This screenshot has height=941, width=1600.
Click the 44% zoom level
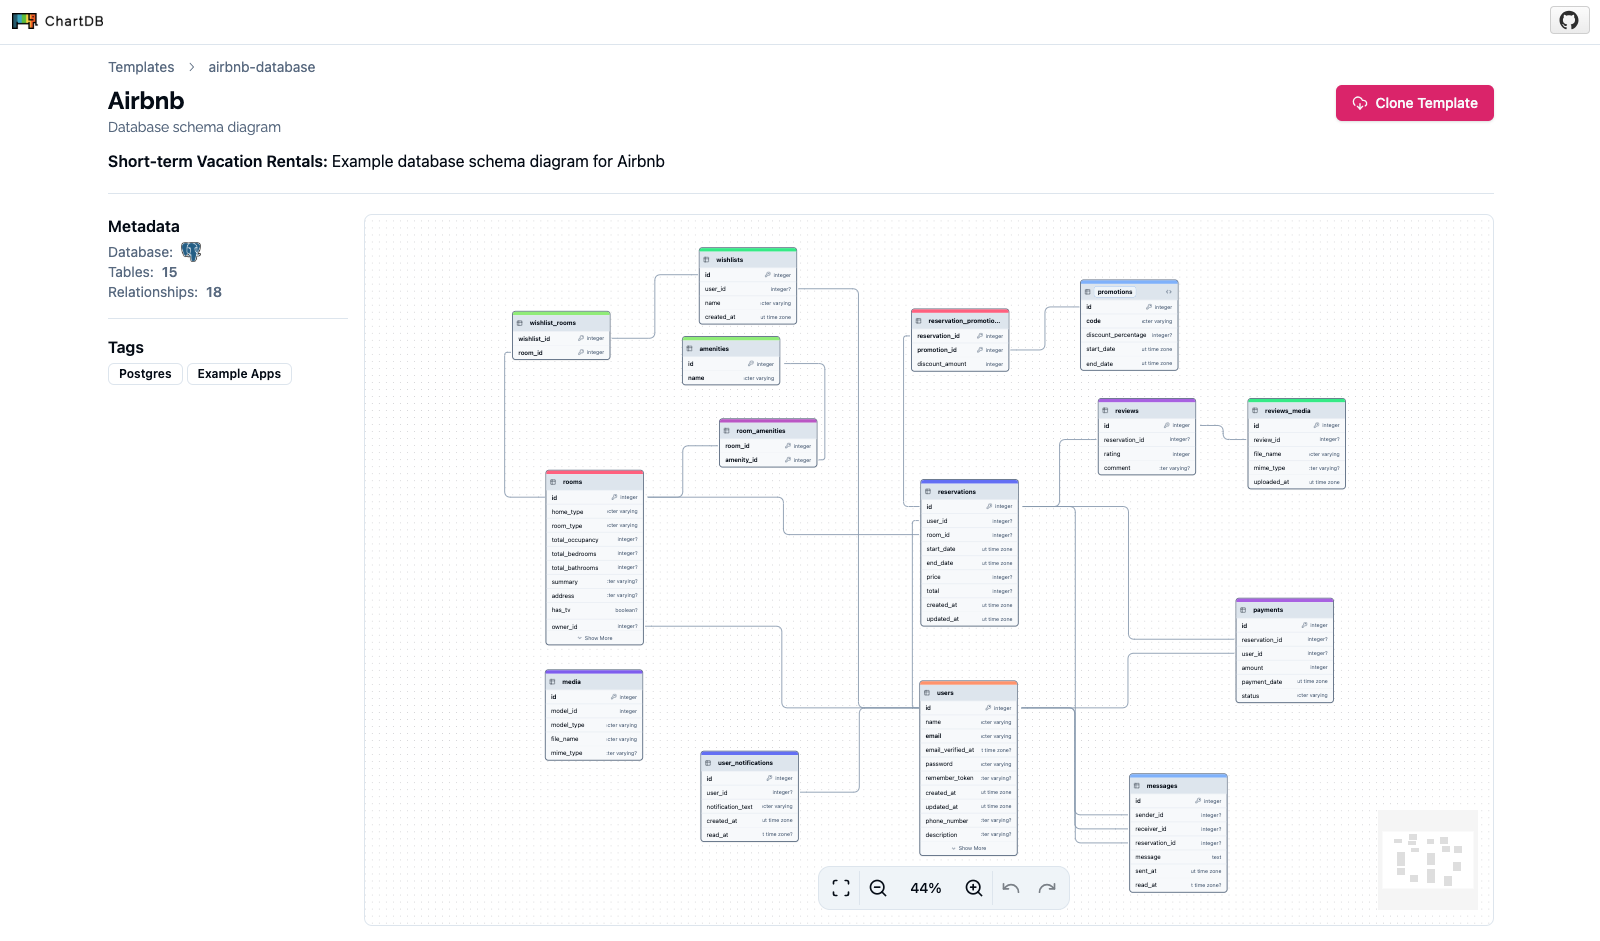click(x=926, y=888)
